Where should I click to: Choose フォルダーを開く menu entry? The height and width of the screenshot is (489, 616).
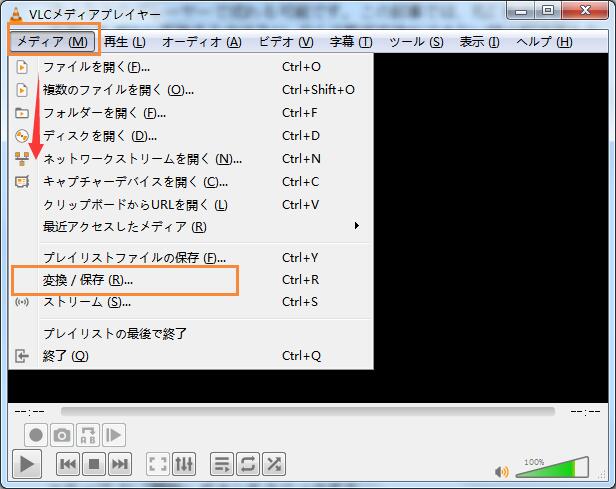pos(191,113)
